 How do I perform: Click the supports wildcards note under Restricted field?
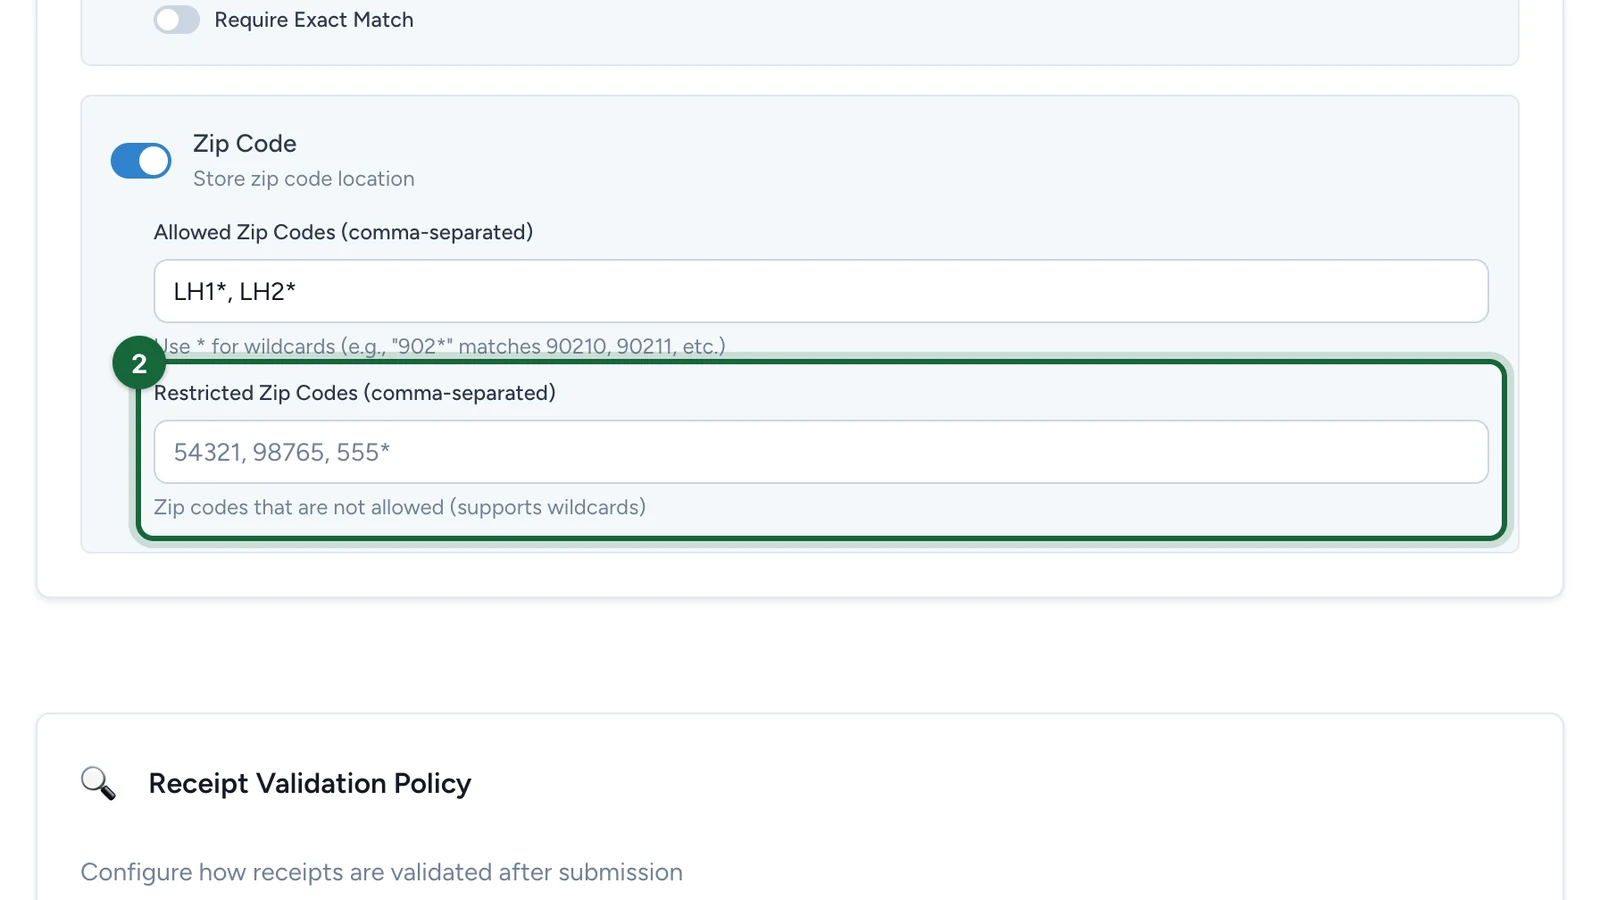[548, 507]
